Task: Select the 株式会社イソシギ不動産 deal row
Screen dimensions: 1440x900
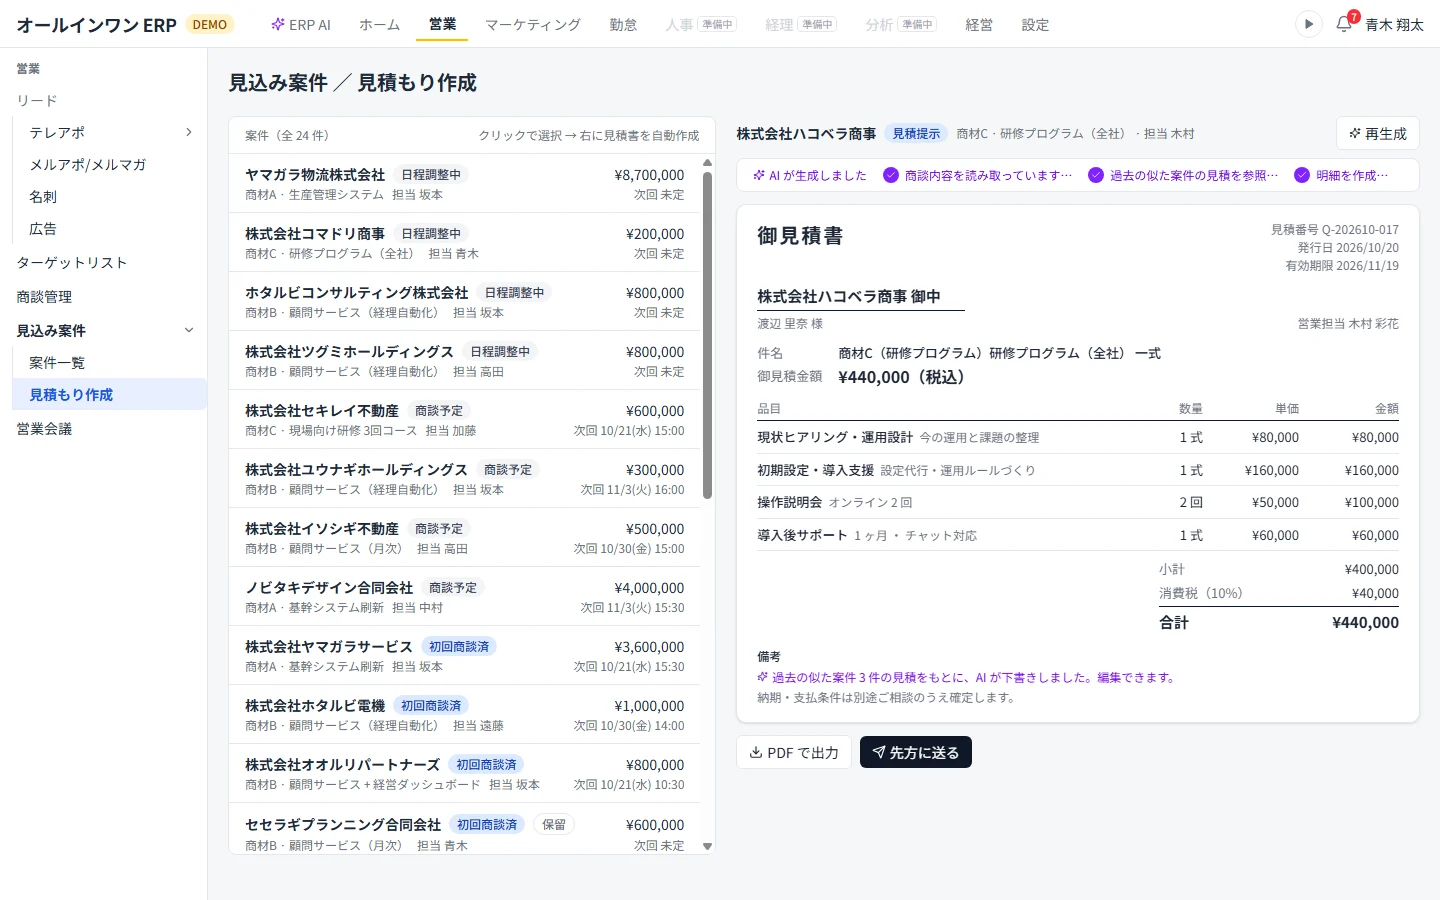Action: point(465,537)
